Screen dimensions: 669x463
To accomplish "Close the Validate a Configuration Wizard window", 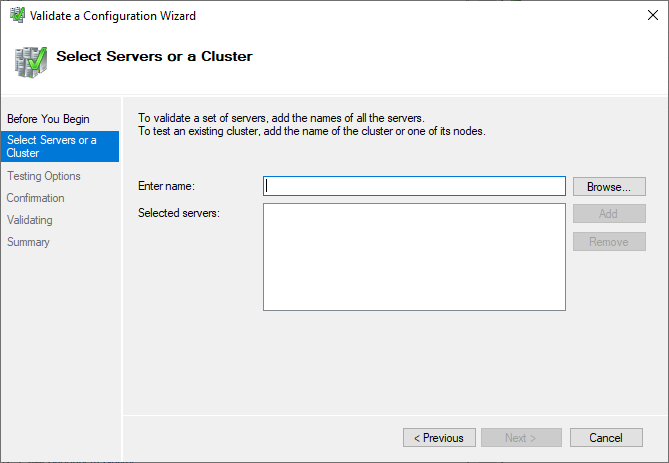I will point(645,16).
